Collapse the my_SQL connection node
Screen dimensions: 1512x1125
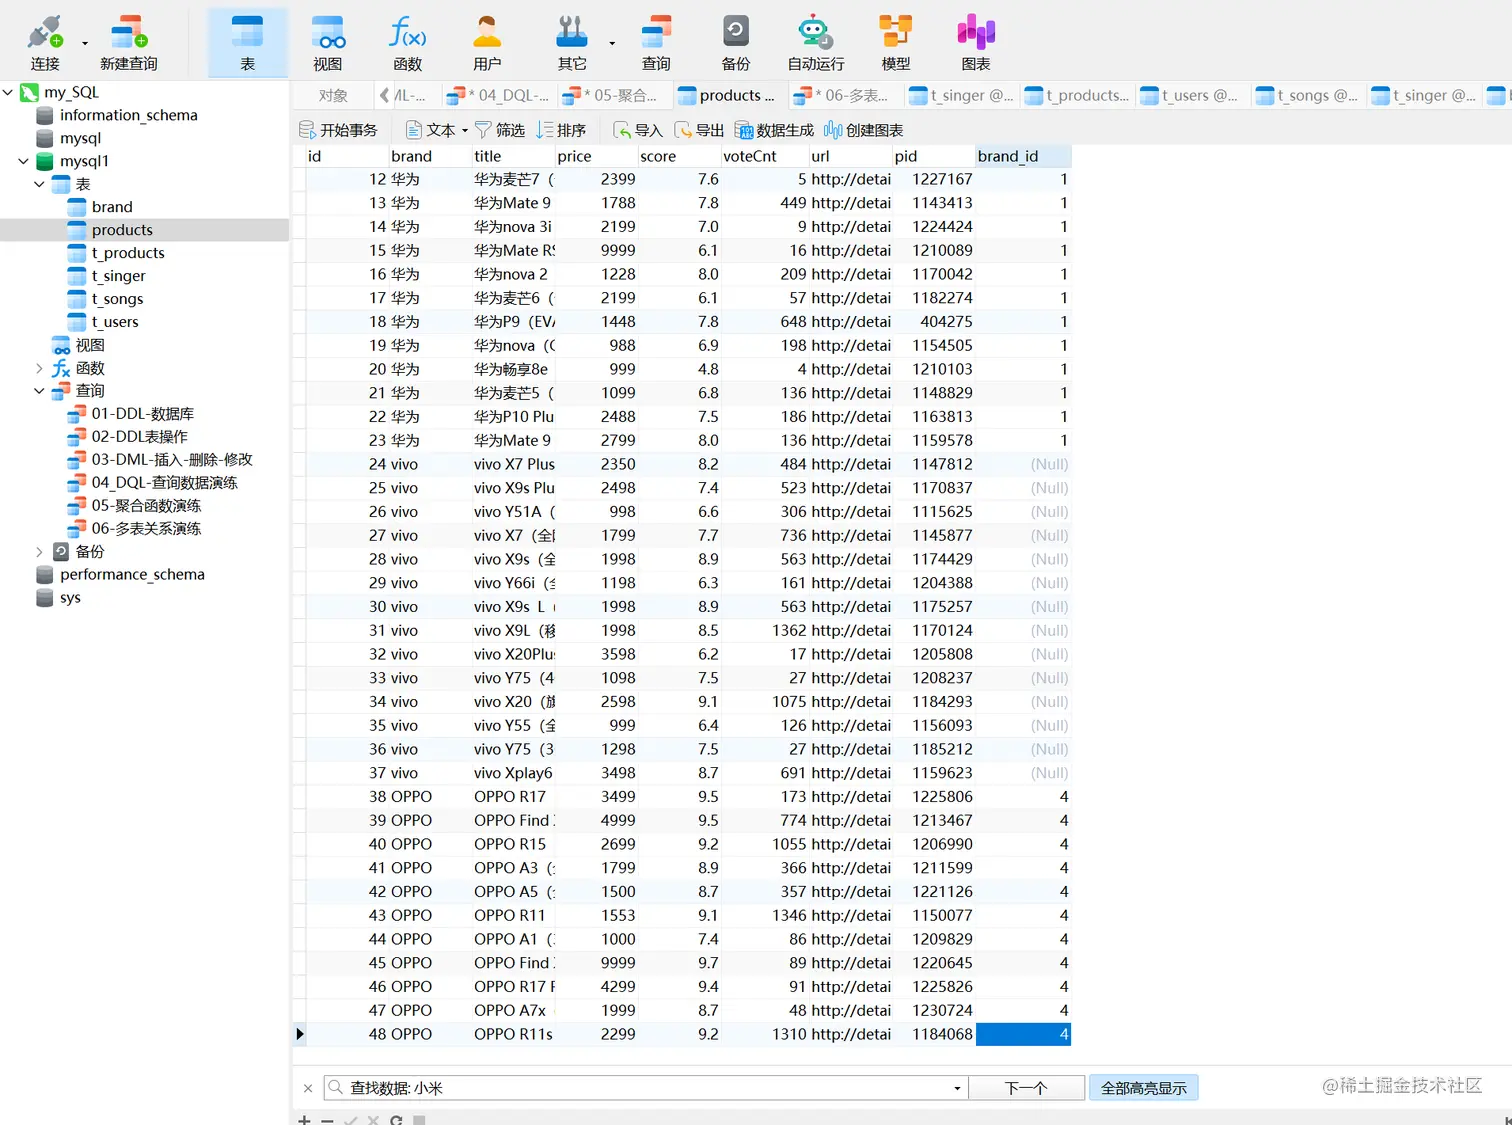tap(8, 92)
